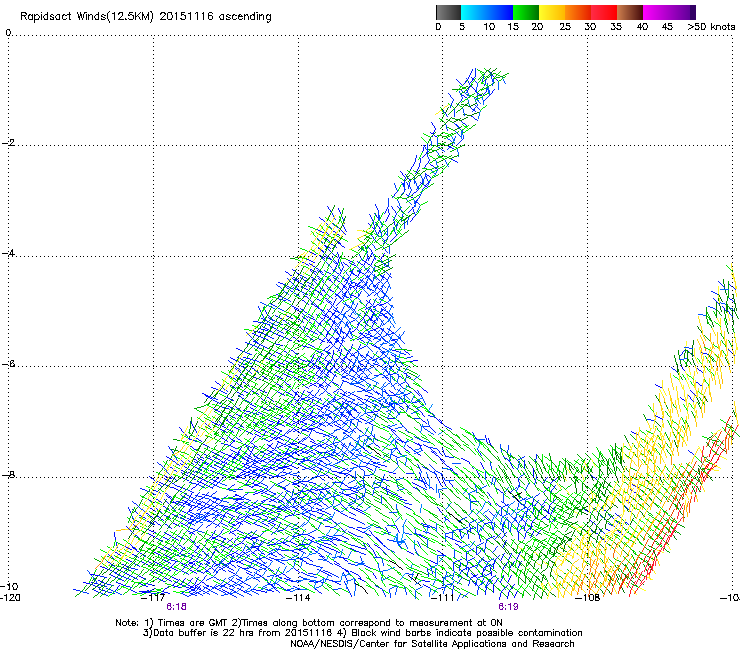Click the latitude axis label '-10'
The width and height of the screenshot is (740, 650).
pos(9,586)
